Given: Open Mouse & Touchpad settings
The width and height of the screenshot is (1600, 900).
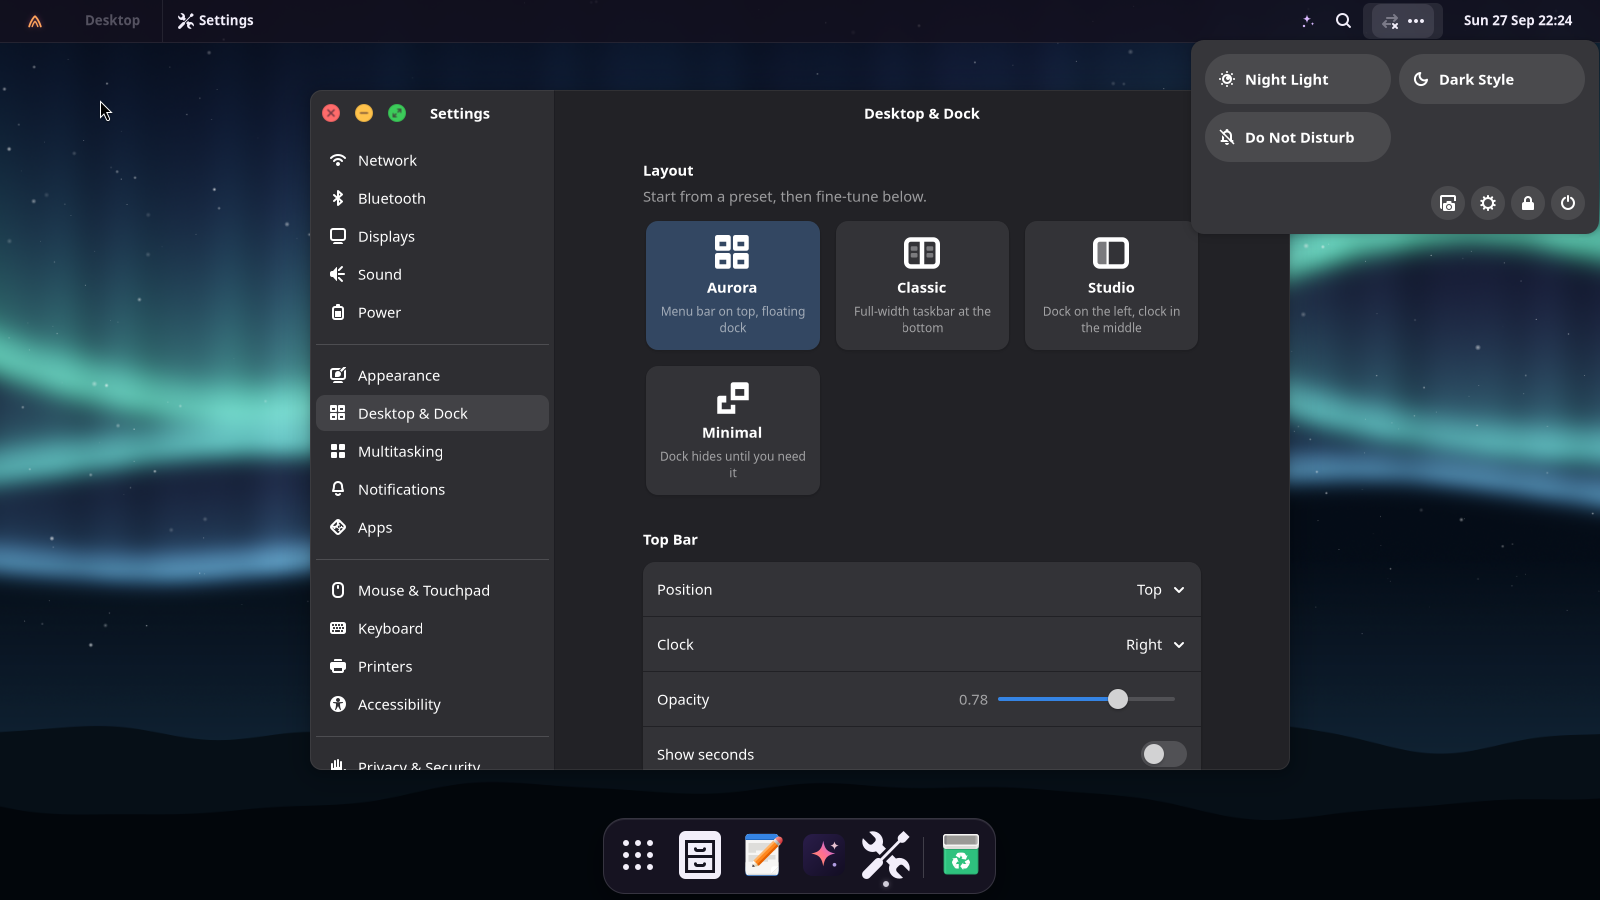Looking at the screenshot, I should [x=432, y=590].
